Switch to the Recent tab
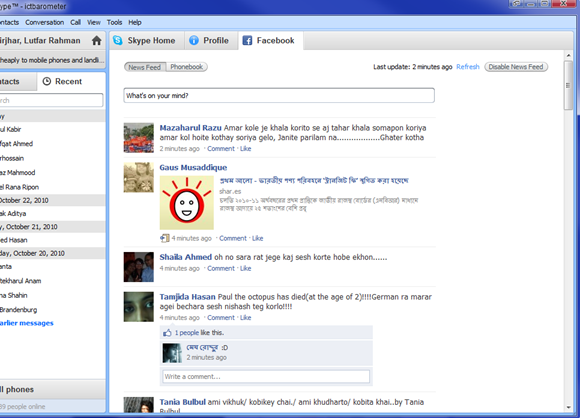This screenshot has height=418, width=580. [x=71, y=81]
